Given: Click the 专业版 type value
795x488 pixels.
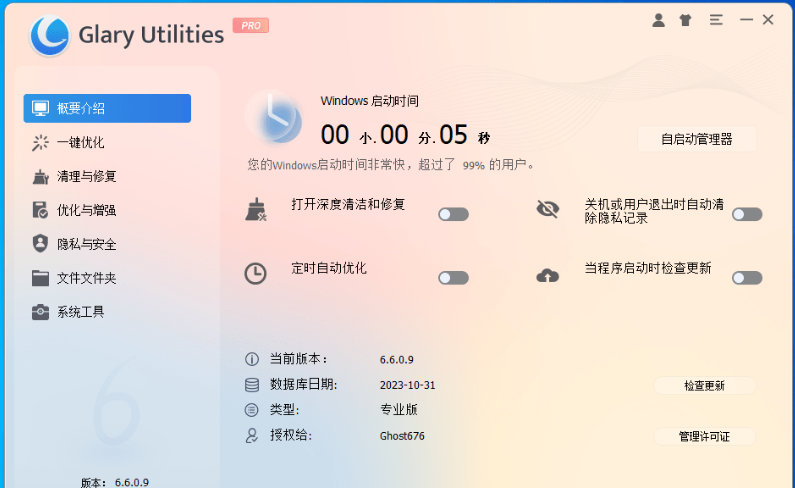Looking at the screenshot, I should 399,410.
